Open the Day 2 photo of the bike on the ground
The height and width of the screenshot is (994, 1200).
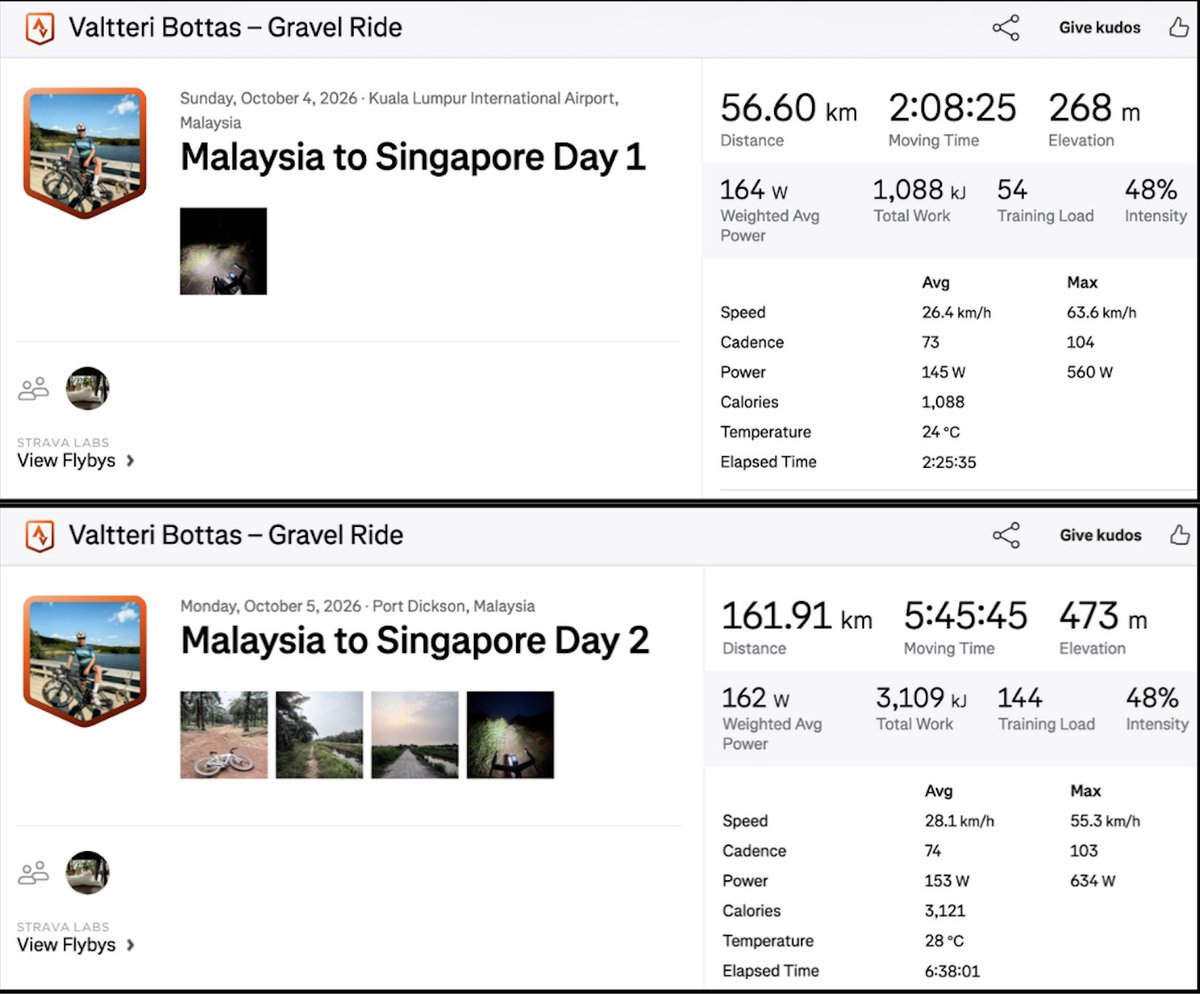pyautogui.click(x=224, y=735)
